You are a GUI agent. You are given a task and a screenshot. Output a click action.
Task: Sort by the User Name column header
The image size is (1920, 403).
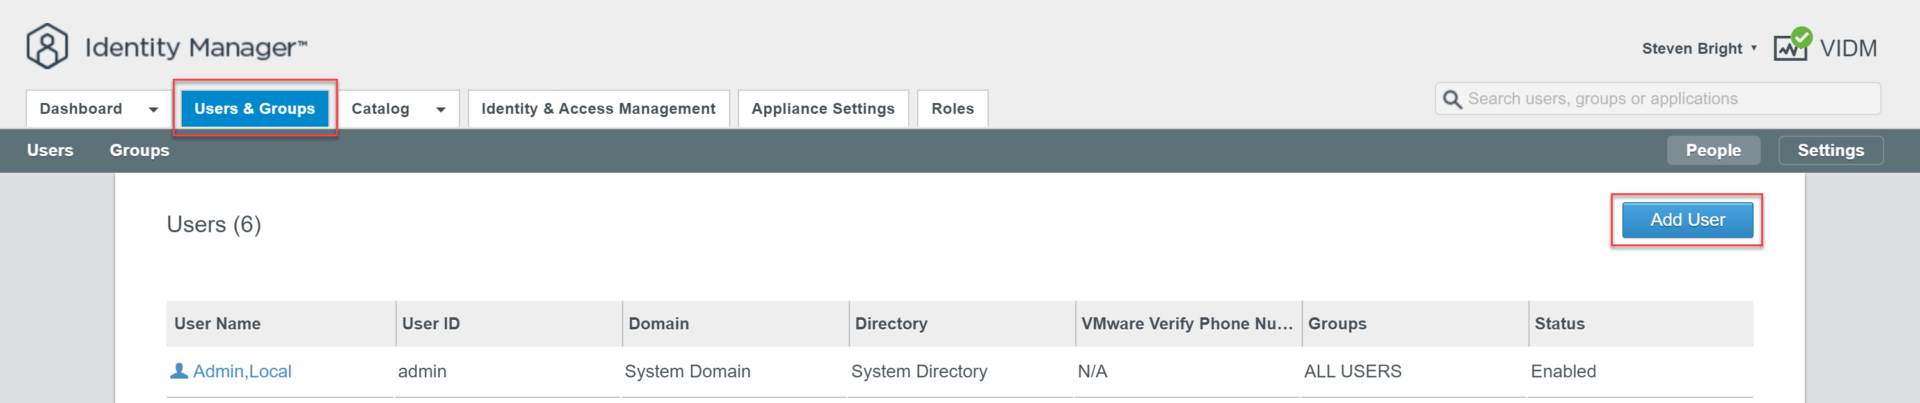click(x=217, y=324)
